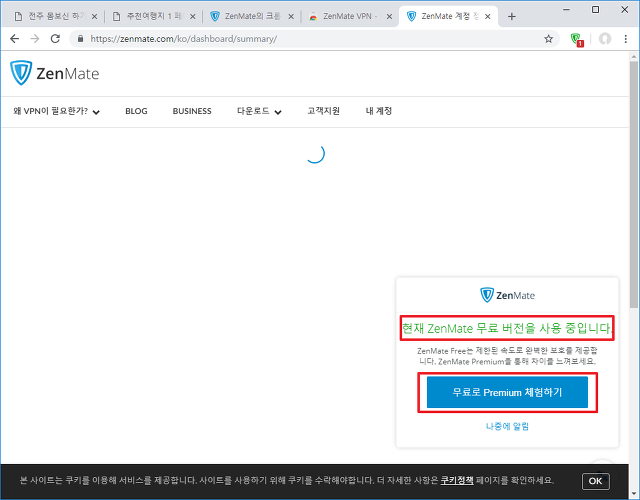The height and width of the screenshot is (500, 640).
Task: Click the green 무료 버전 status text
Action: (507, 328)
